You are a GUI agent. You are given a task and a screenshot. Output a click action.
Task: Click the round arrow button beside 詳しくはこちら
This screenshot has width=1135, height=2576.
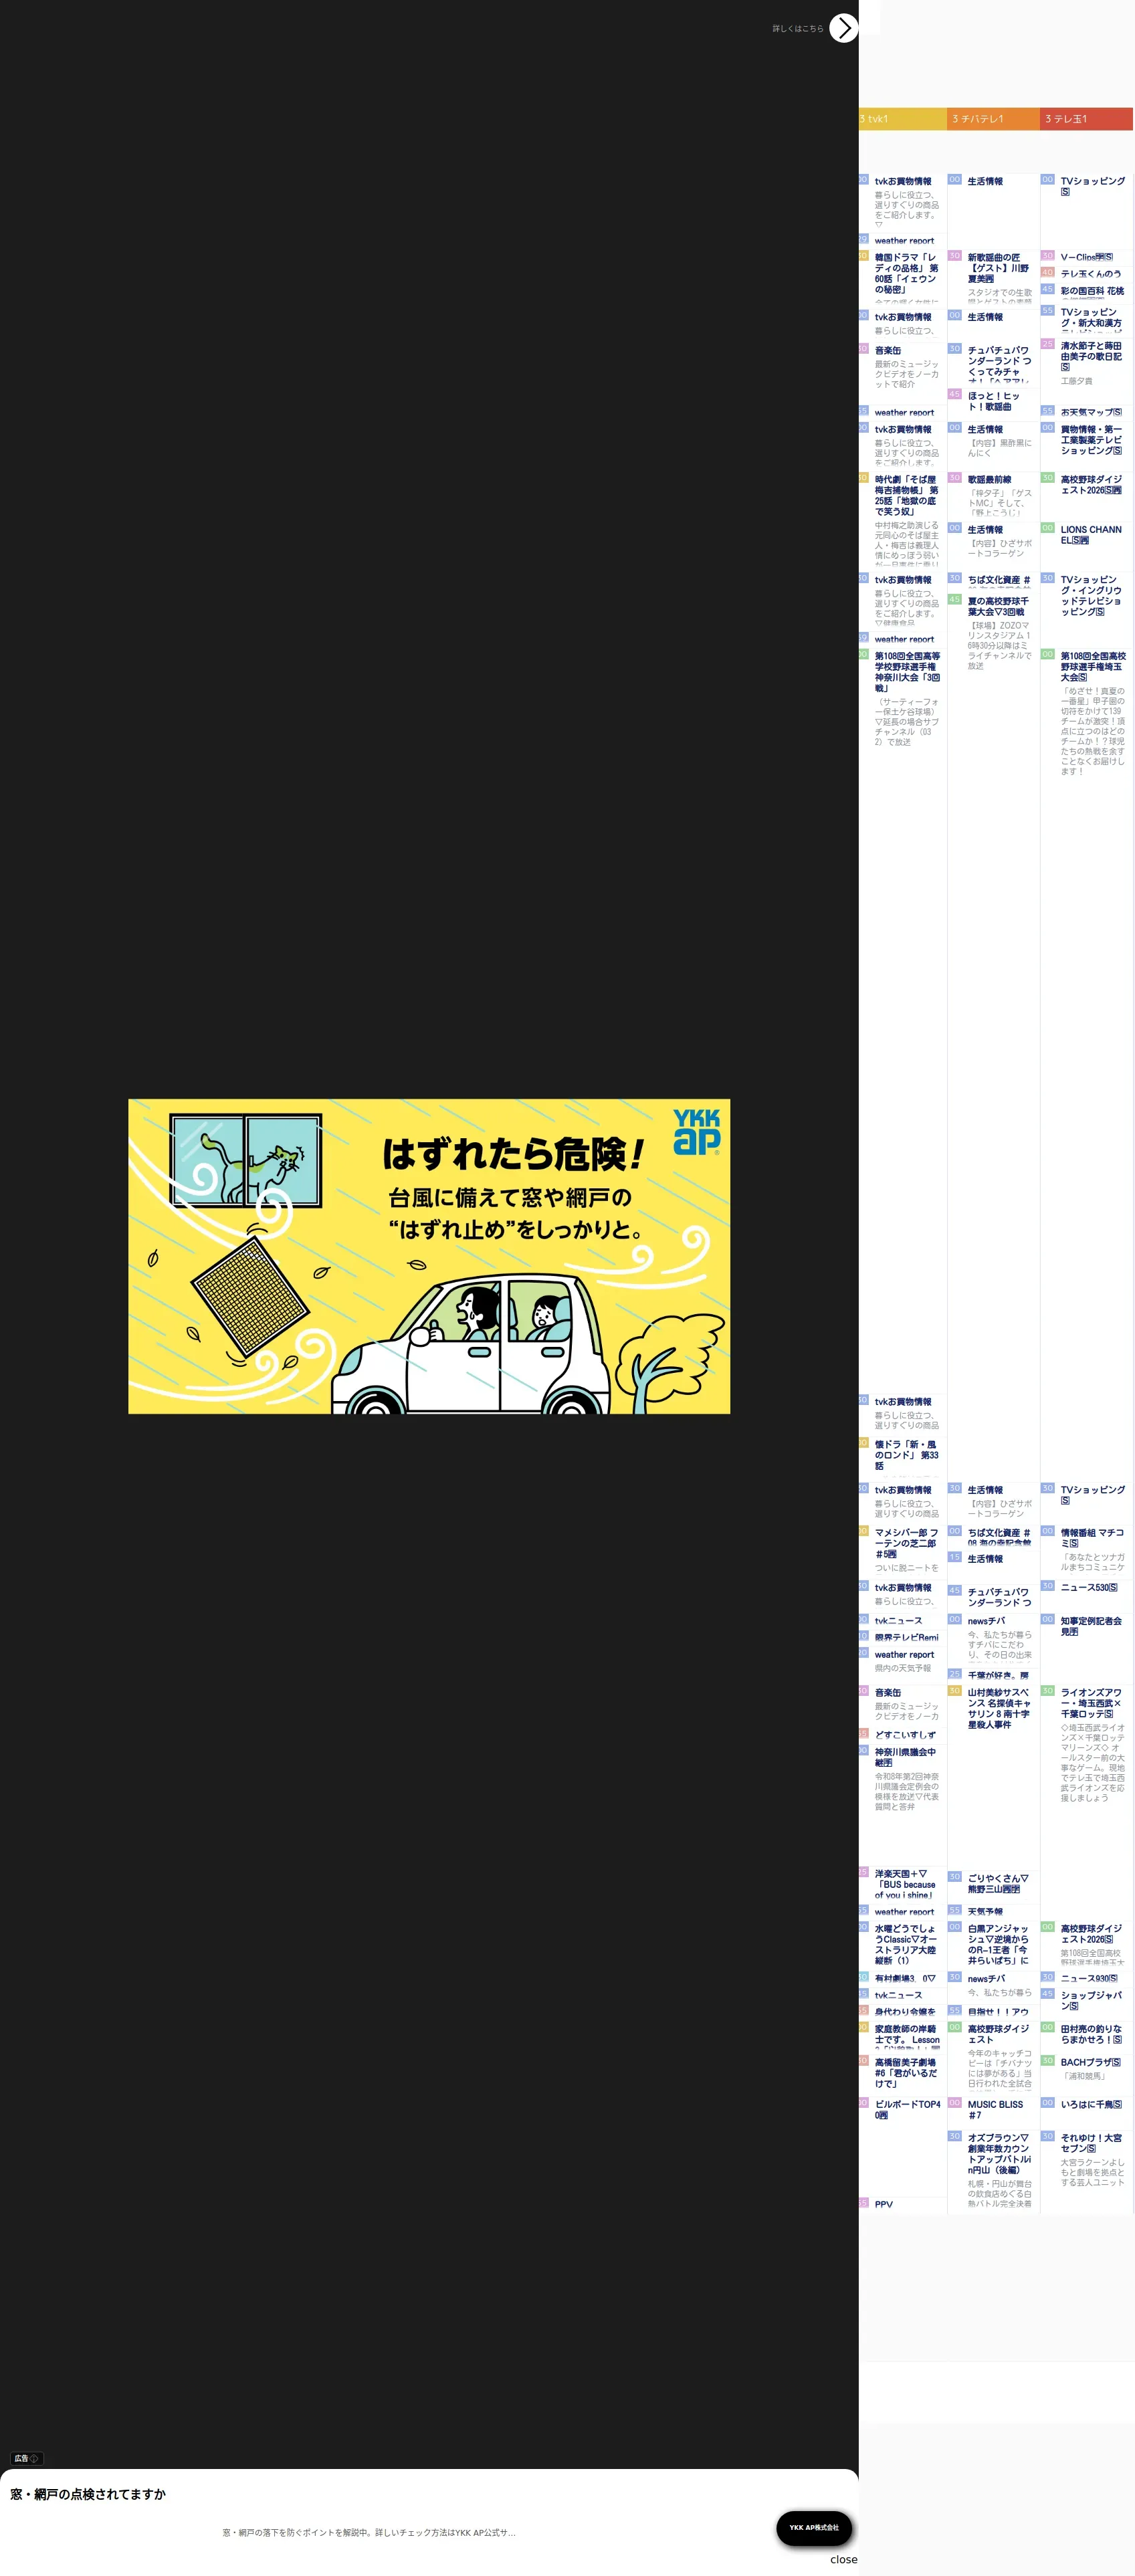(844, 28)
